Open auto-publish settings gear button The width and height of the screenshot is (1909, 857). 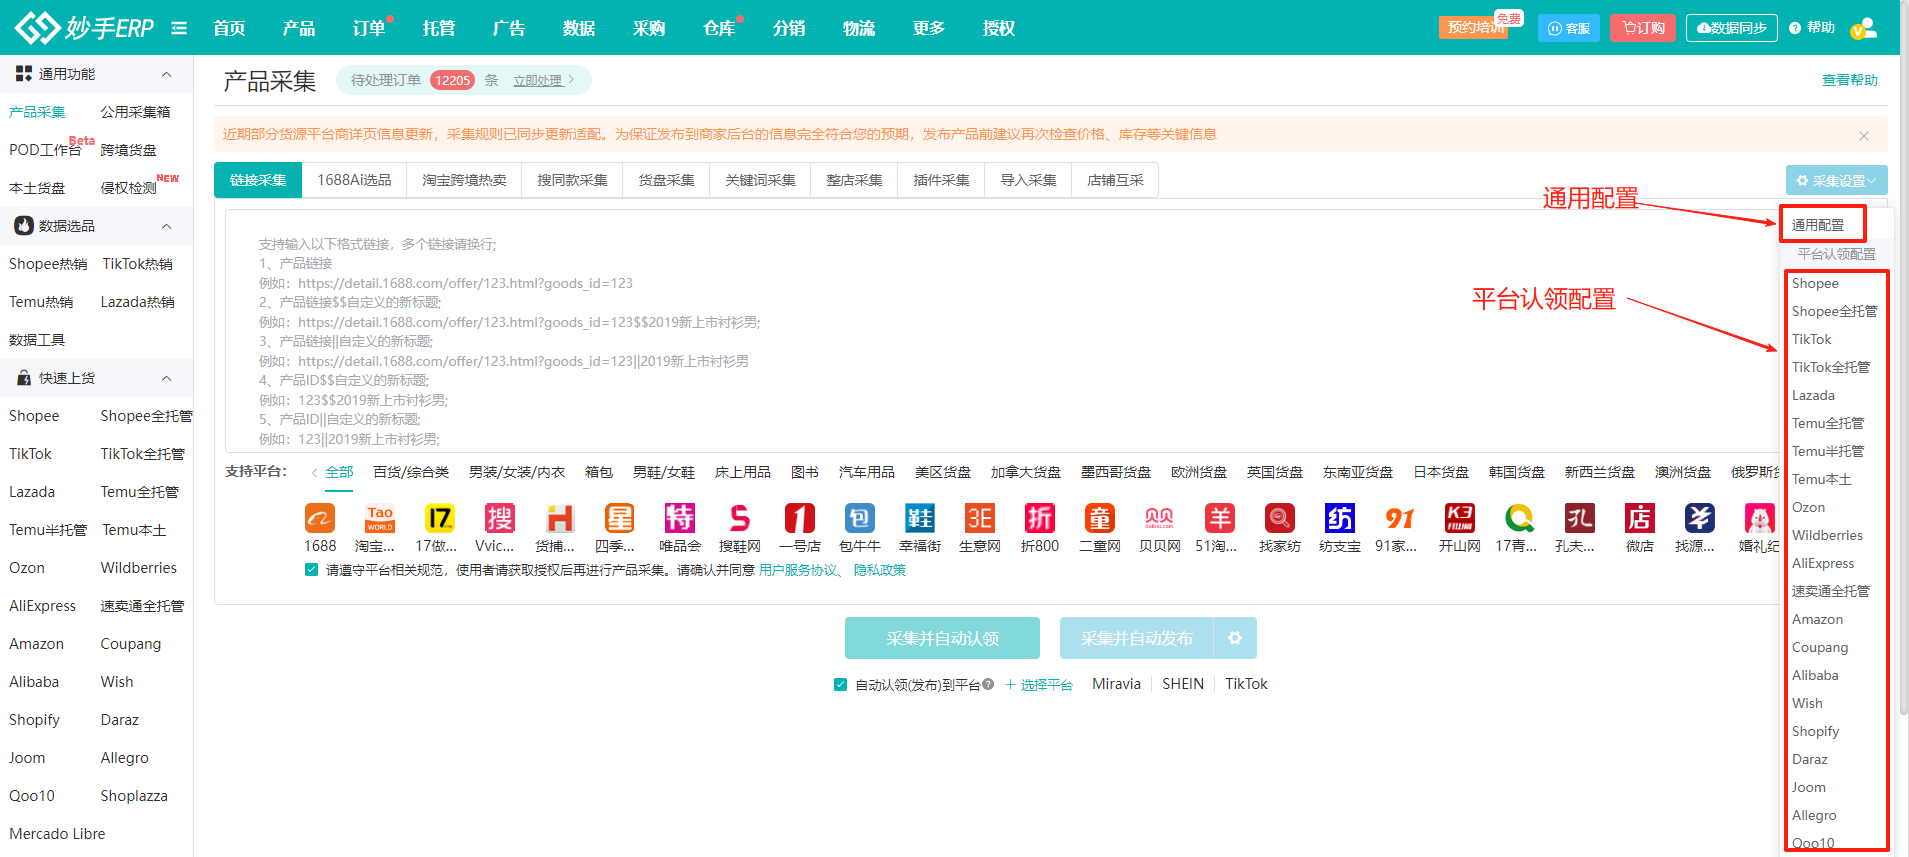[1235, 638]
